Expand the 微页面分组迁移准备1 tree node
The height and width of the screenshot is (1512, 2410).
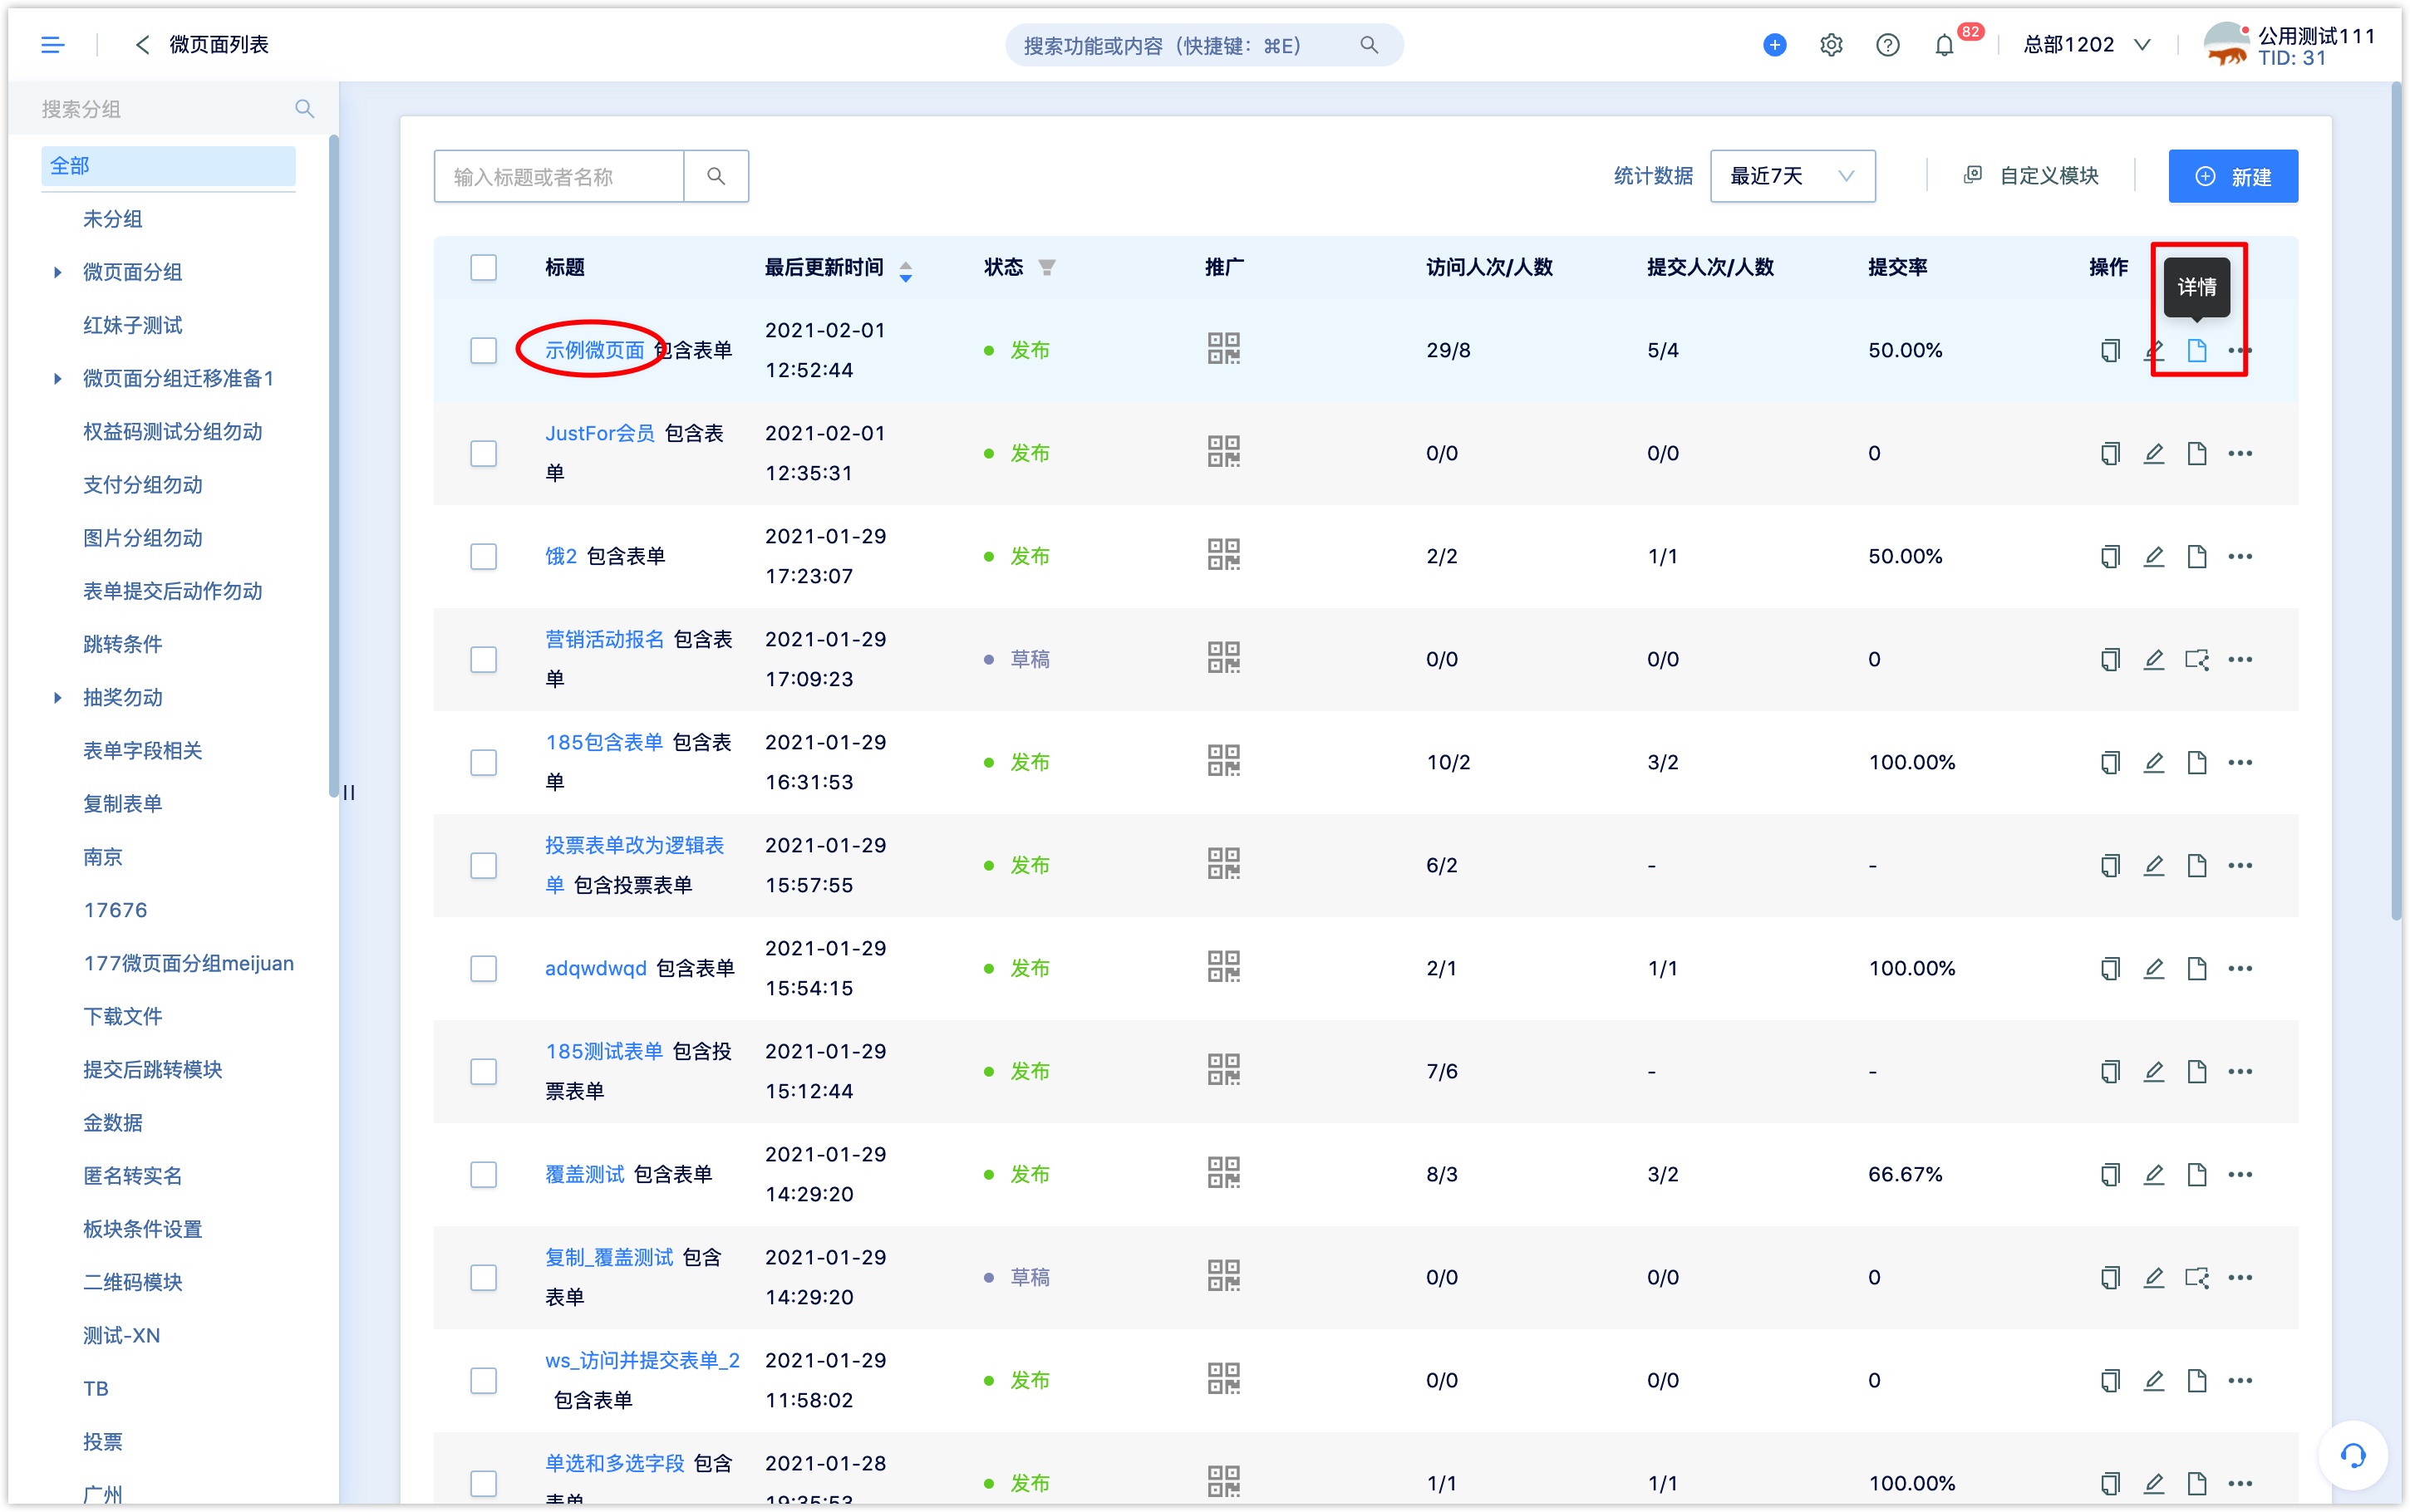pyautogui.click(x=57, y=378)
